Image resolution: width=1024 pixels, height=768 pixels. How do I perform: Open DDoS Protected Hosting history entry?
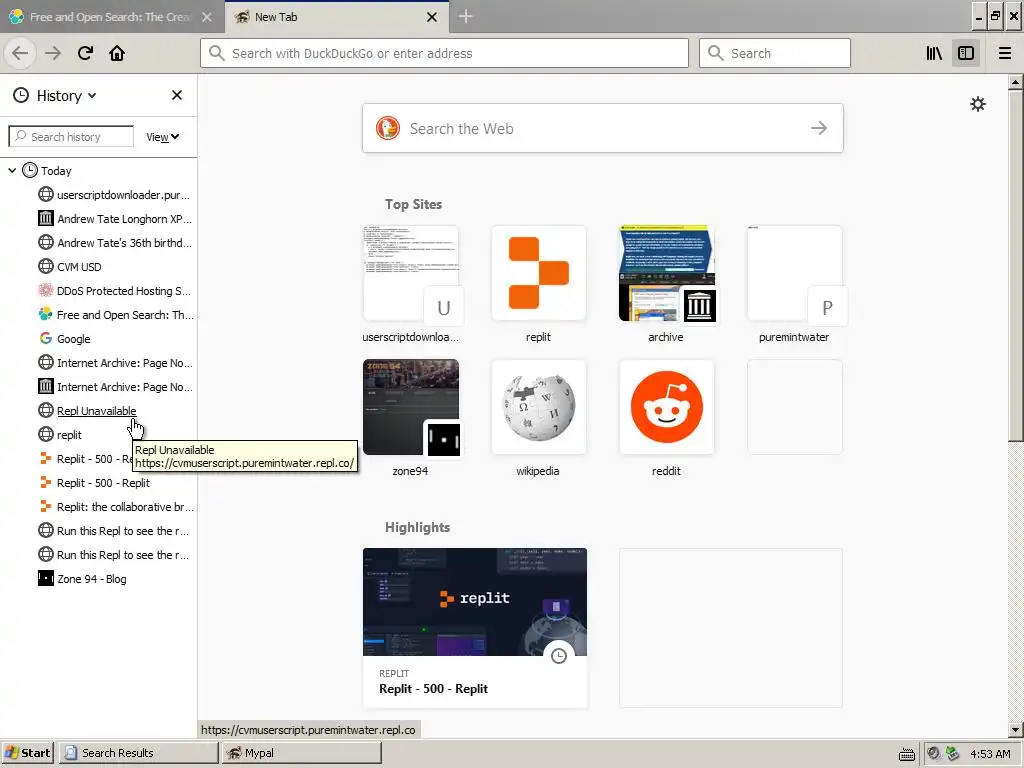[x=115, y=291]
